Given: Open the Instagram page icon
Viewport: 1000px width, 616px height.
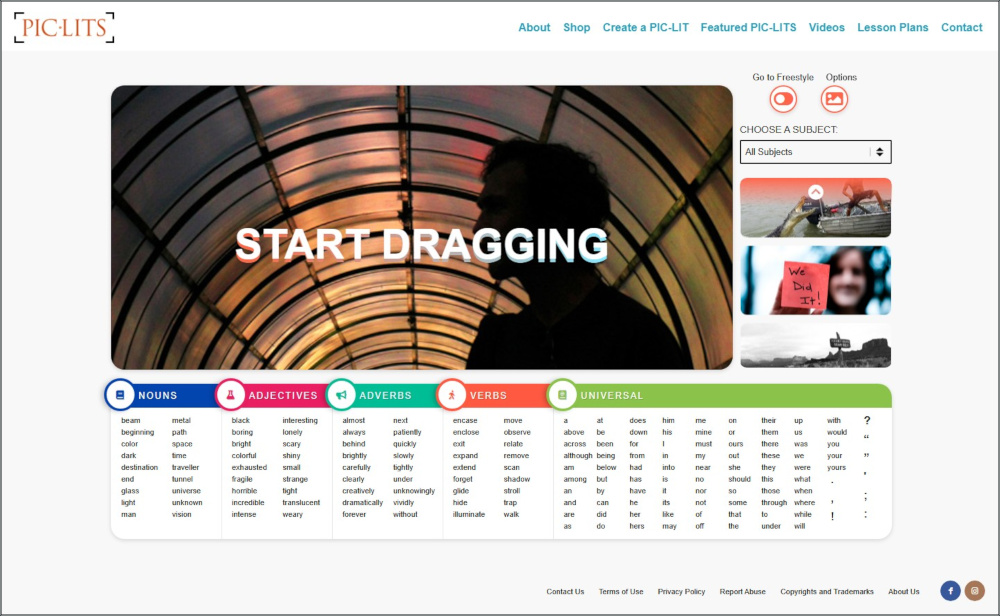Looking at the screenshot, I should tap(974, 590).
